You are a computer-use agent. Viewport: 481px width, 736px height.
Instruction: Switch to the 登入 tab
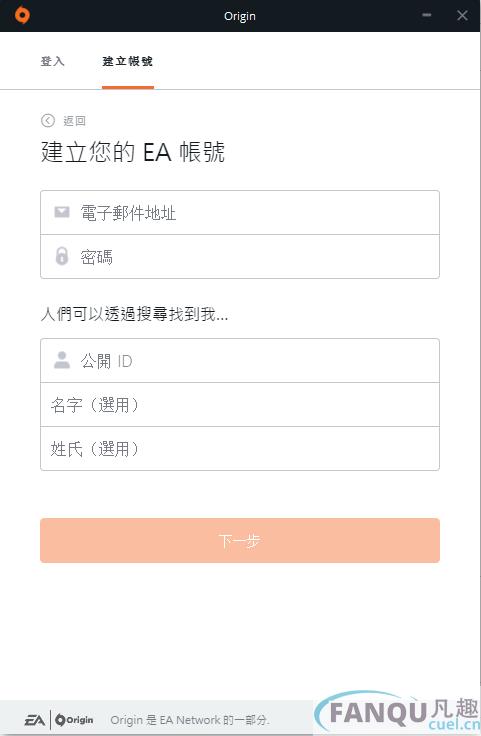click(x=53, y=61)
